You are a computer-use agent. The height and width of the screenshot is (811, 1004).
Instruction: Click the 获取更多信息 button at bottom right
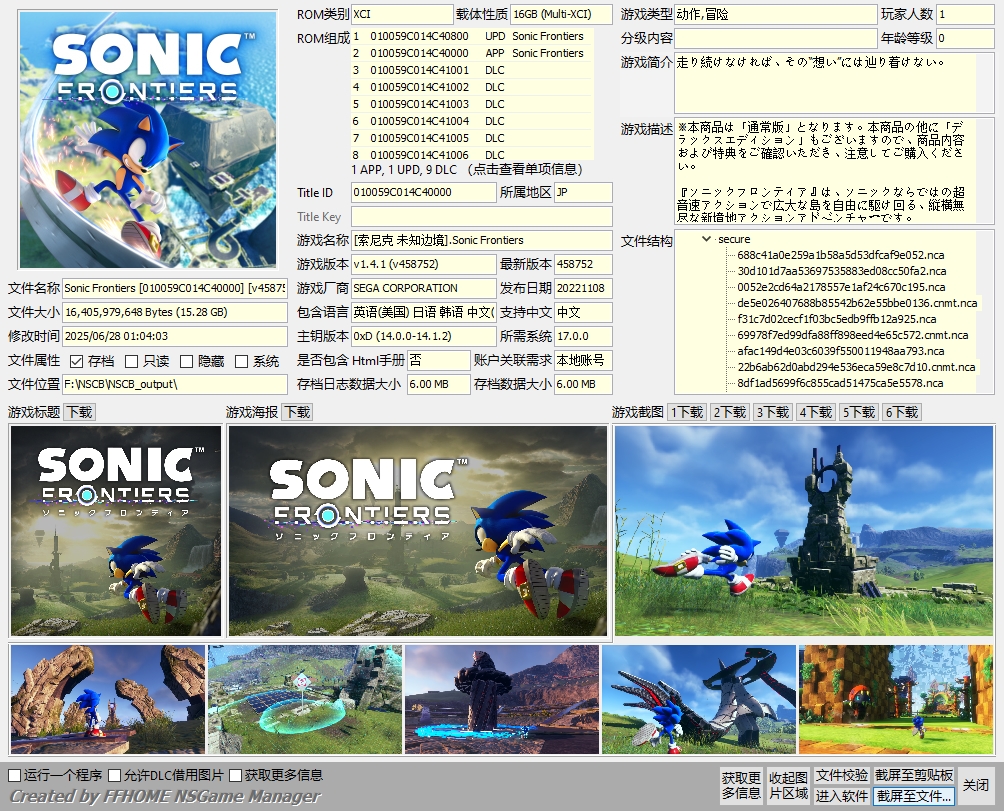pyautogui.click(x=741, y=785)
